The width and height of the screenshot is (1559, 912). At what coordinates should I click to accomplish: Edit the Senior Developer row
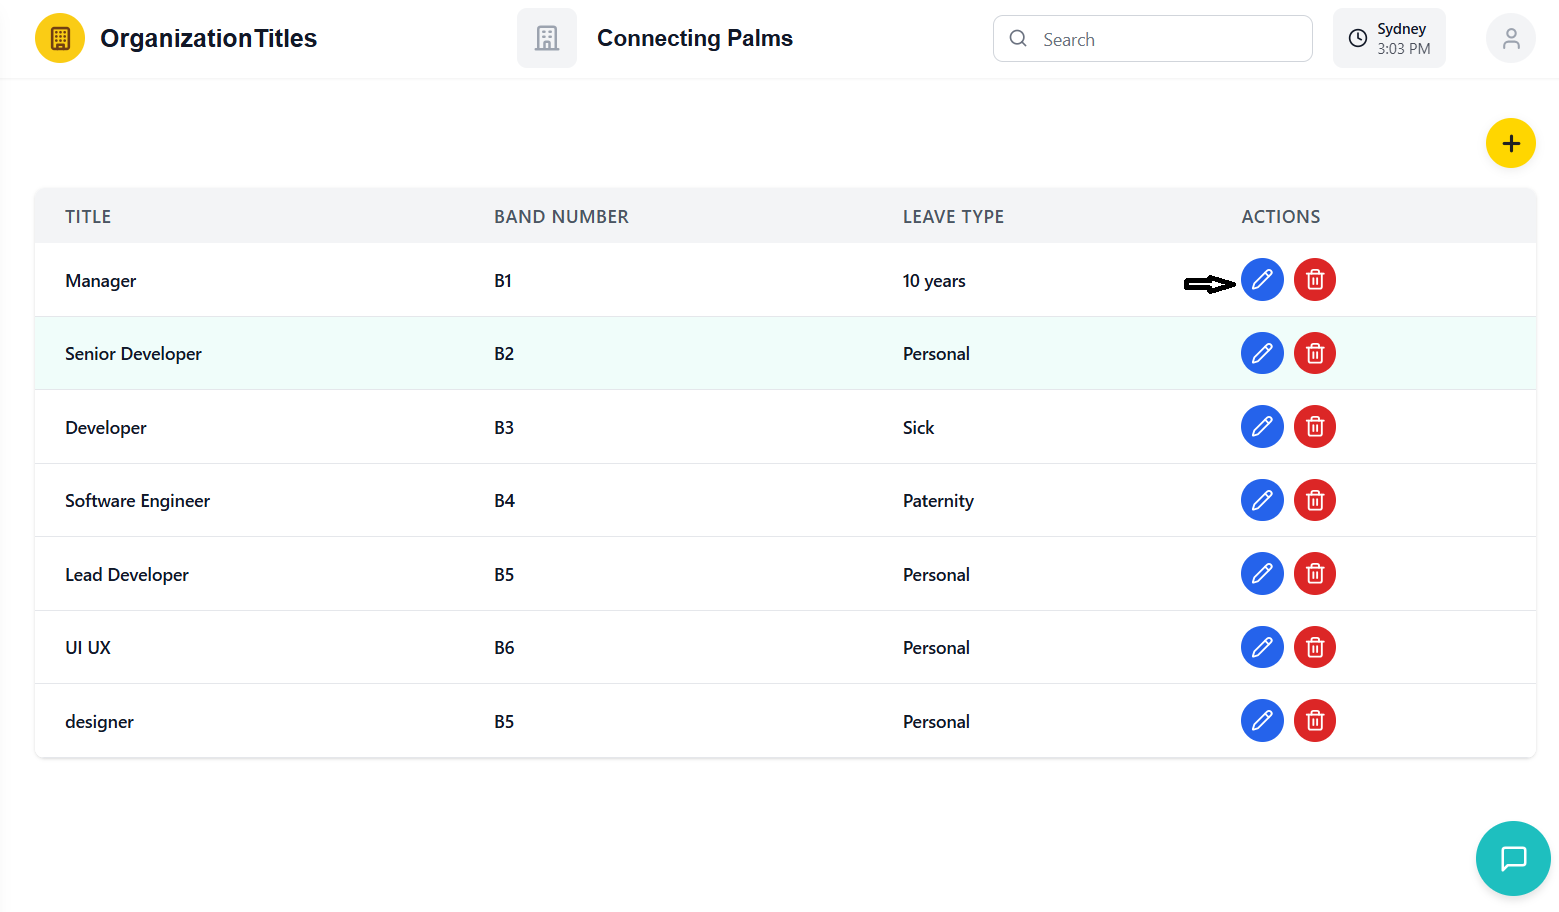tap(1262, 353)
